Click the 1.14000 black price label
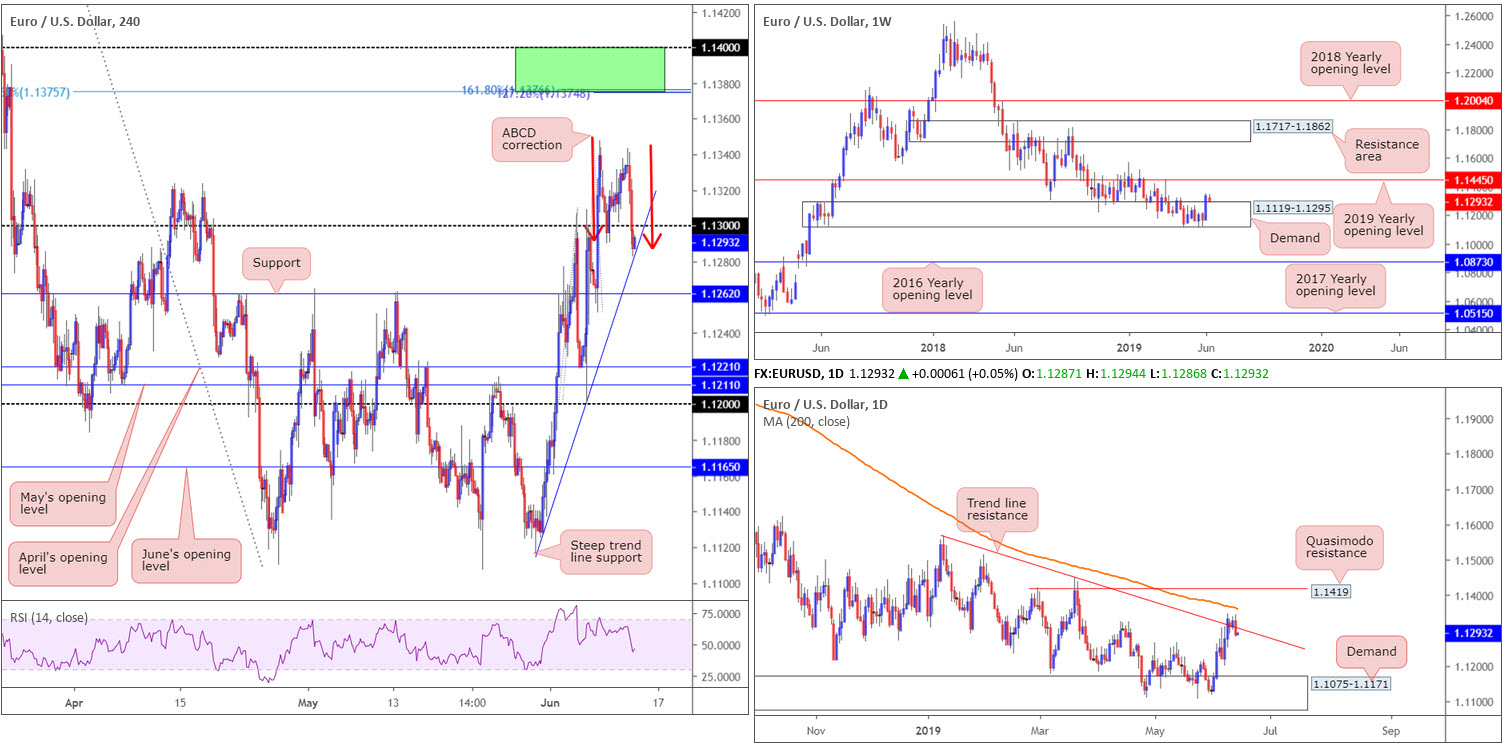Viewport: 1503px width, 744px height. coord(719,47)
